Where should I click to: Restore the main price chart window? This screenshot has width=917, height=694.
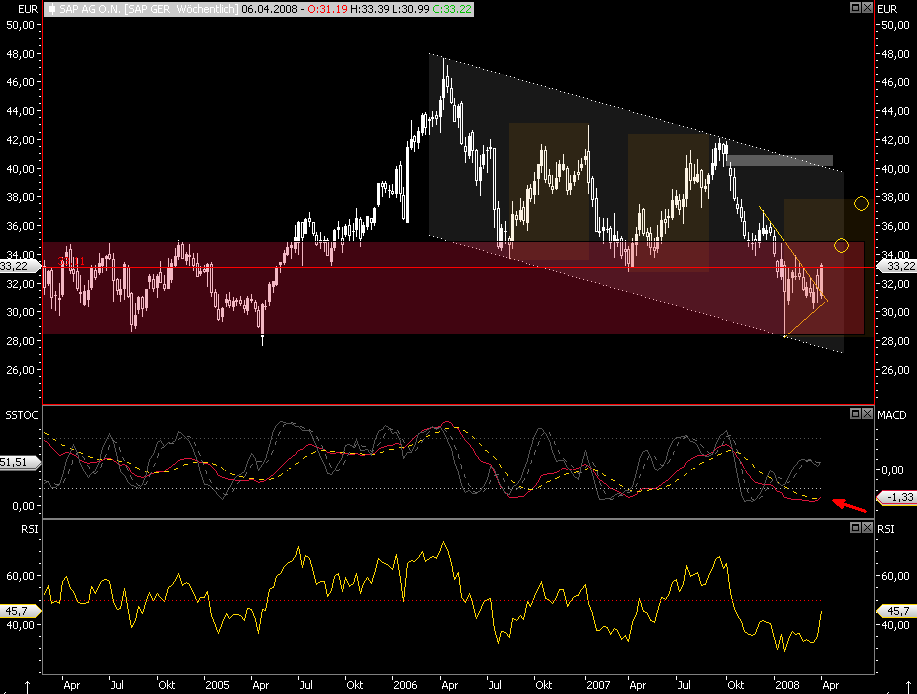[853, 8]
